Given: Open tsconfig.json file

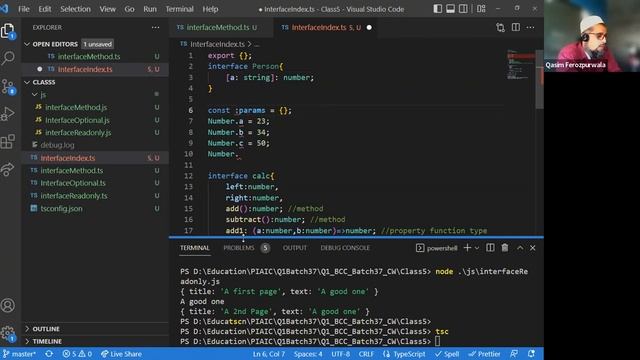Looking at the screenshot, I should coord(95,209).
